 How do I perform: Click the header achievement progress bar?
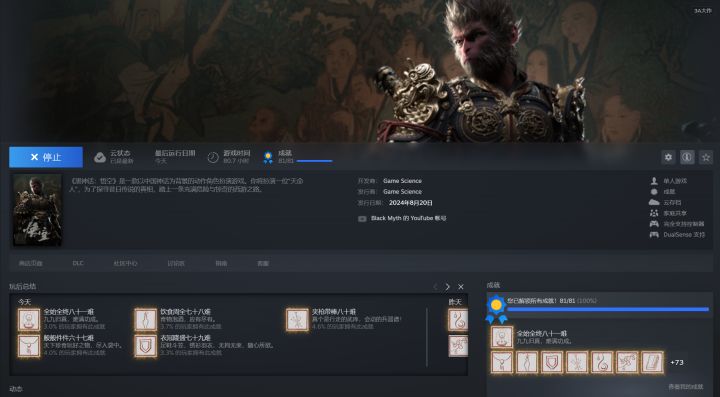pyautogui.click(x=314, y=161)
